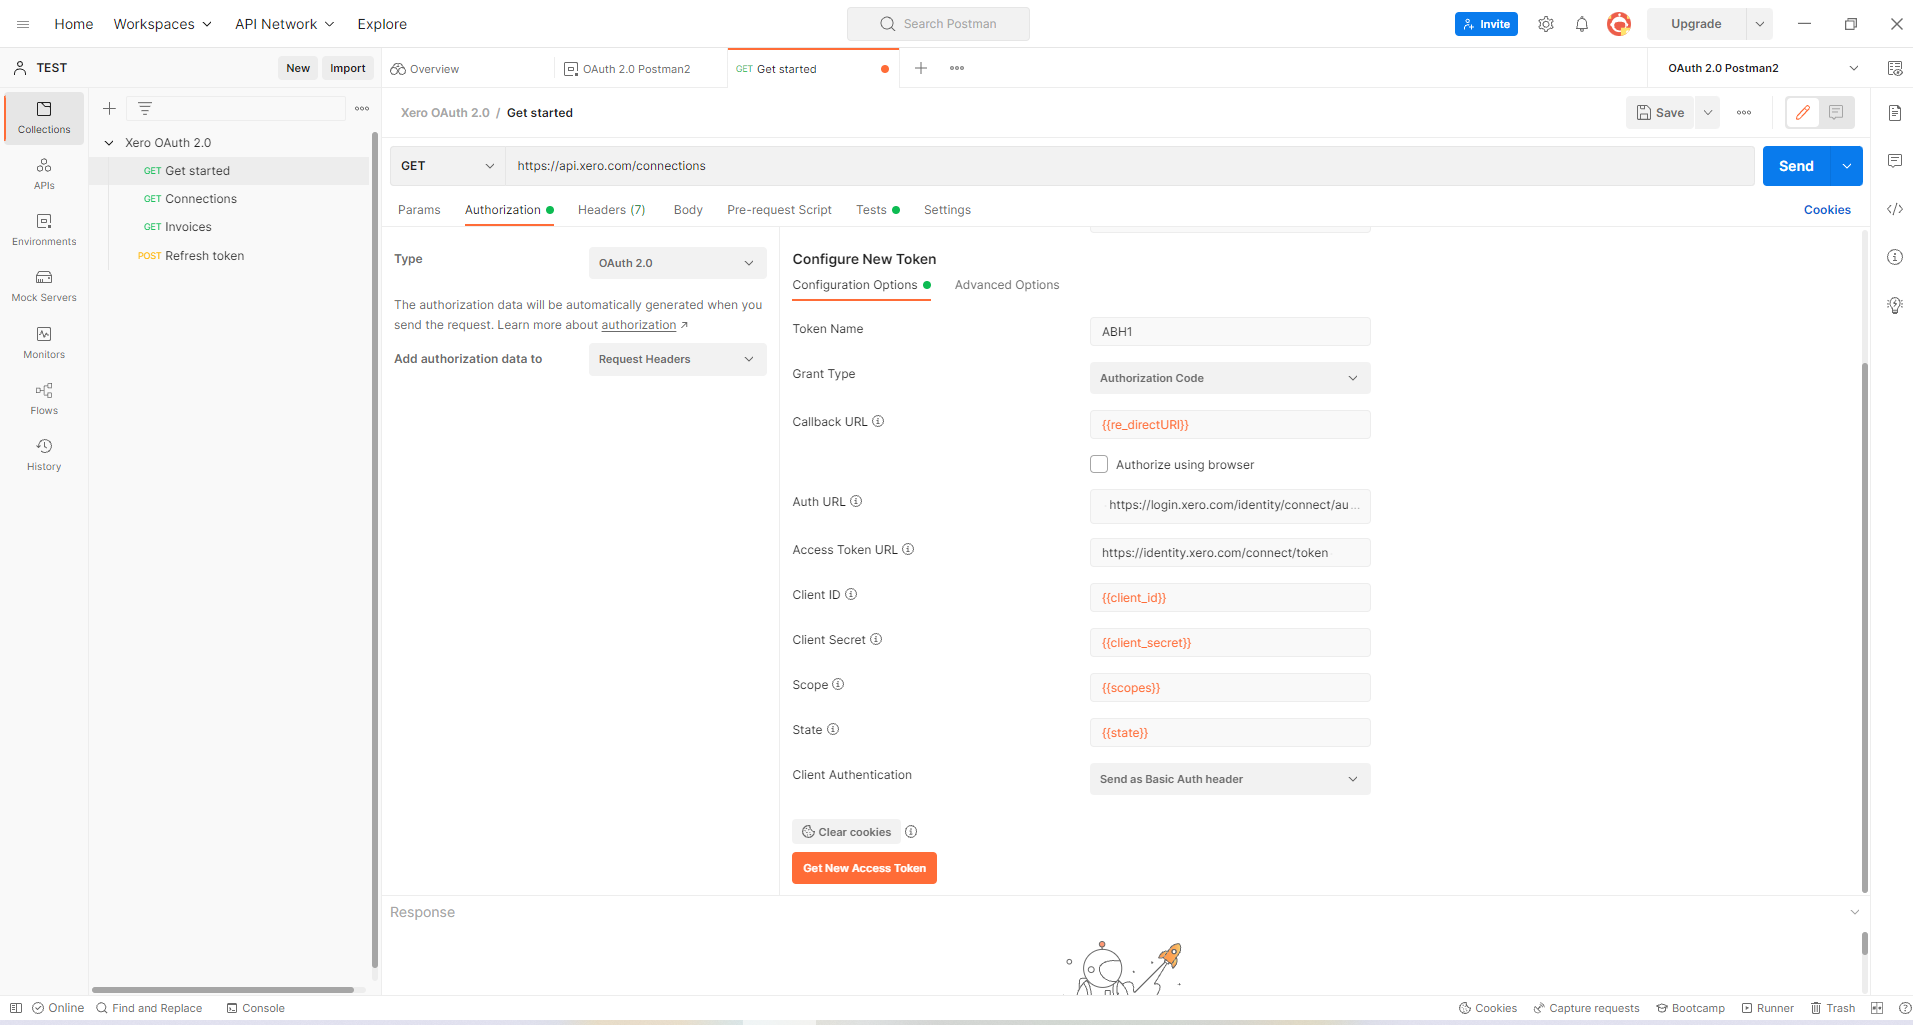The image size is (1913, 1025).
Task: Open the Console in status bar
Action: 256,1008
